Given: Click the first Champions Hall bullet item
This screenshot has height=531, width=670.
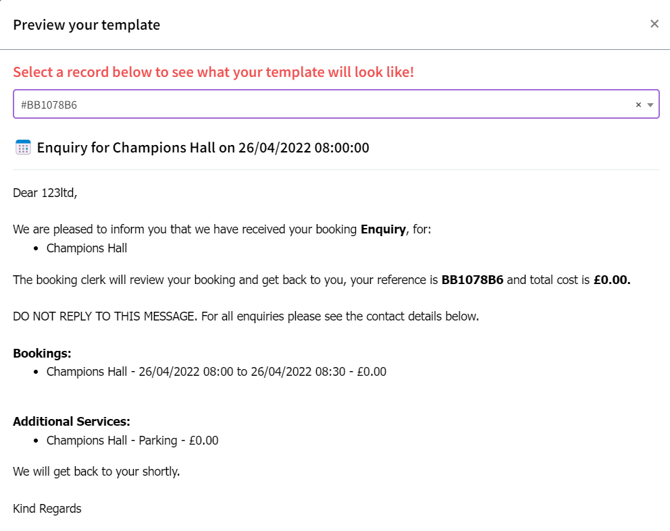Looking at the screenshot, I should pos(87,248).
